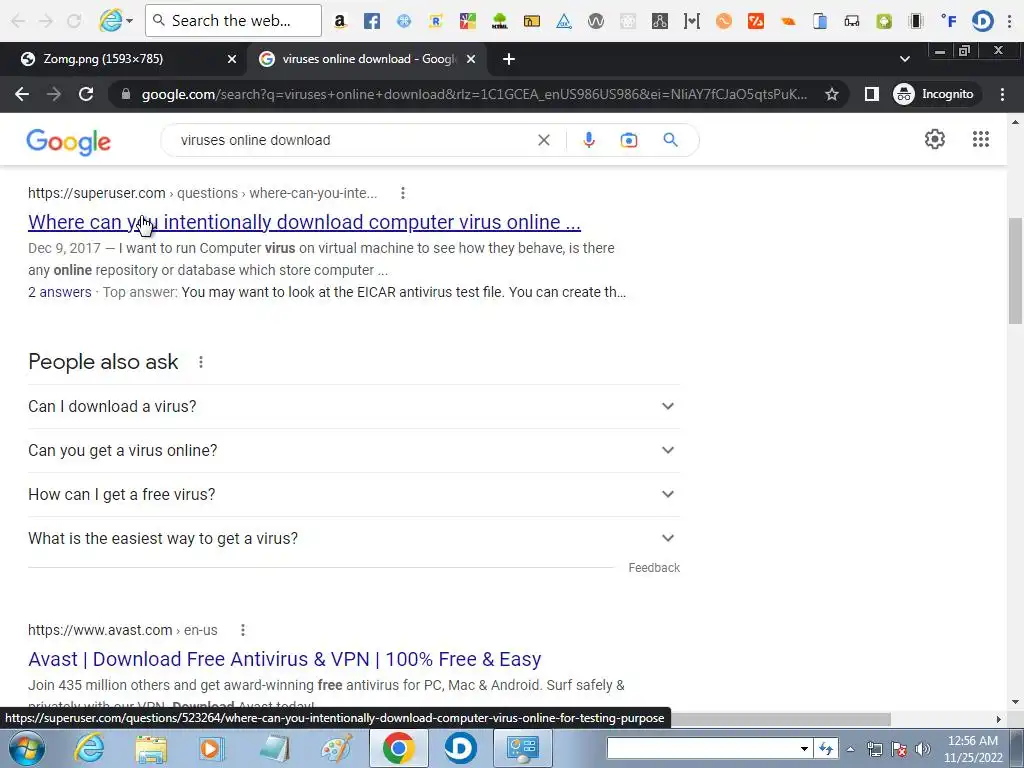Search by image with the camera icon
The image size is (1024, 768).
628,140
